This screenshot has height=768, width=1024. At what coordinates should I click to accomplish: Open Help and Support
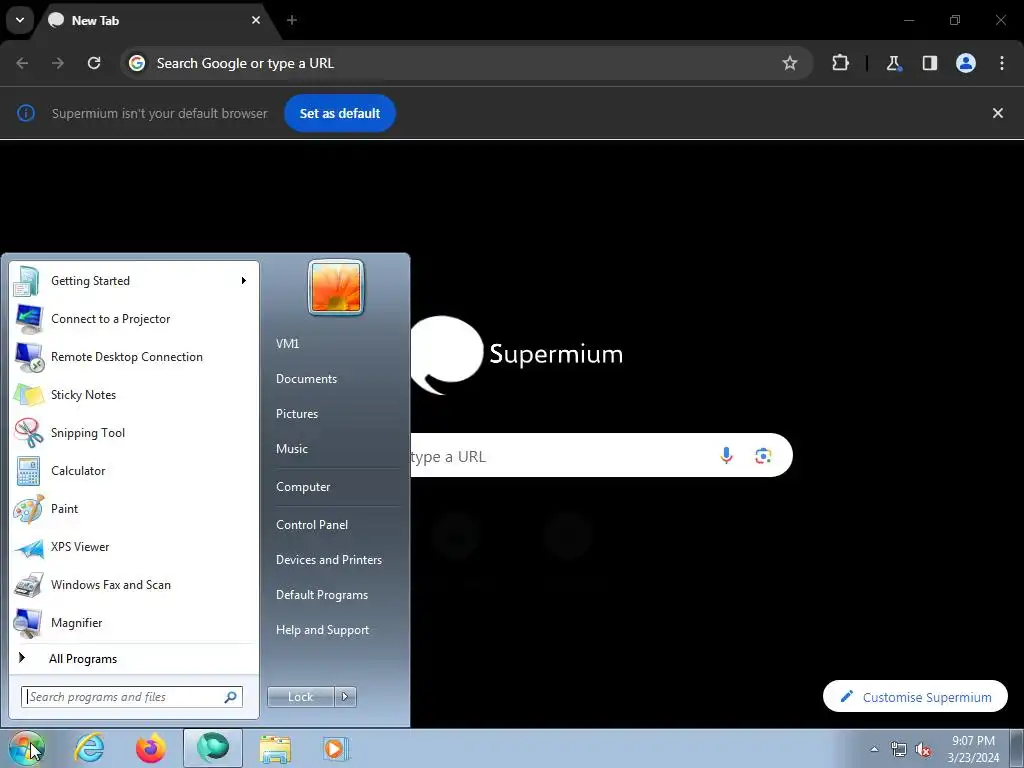pyautogui.click(x=323, y=630)
